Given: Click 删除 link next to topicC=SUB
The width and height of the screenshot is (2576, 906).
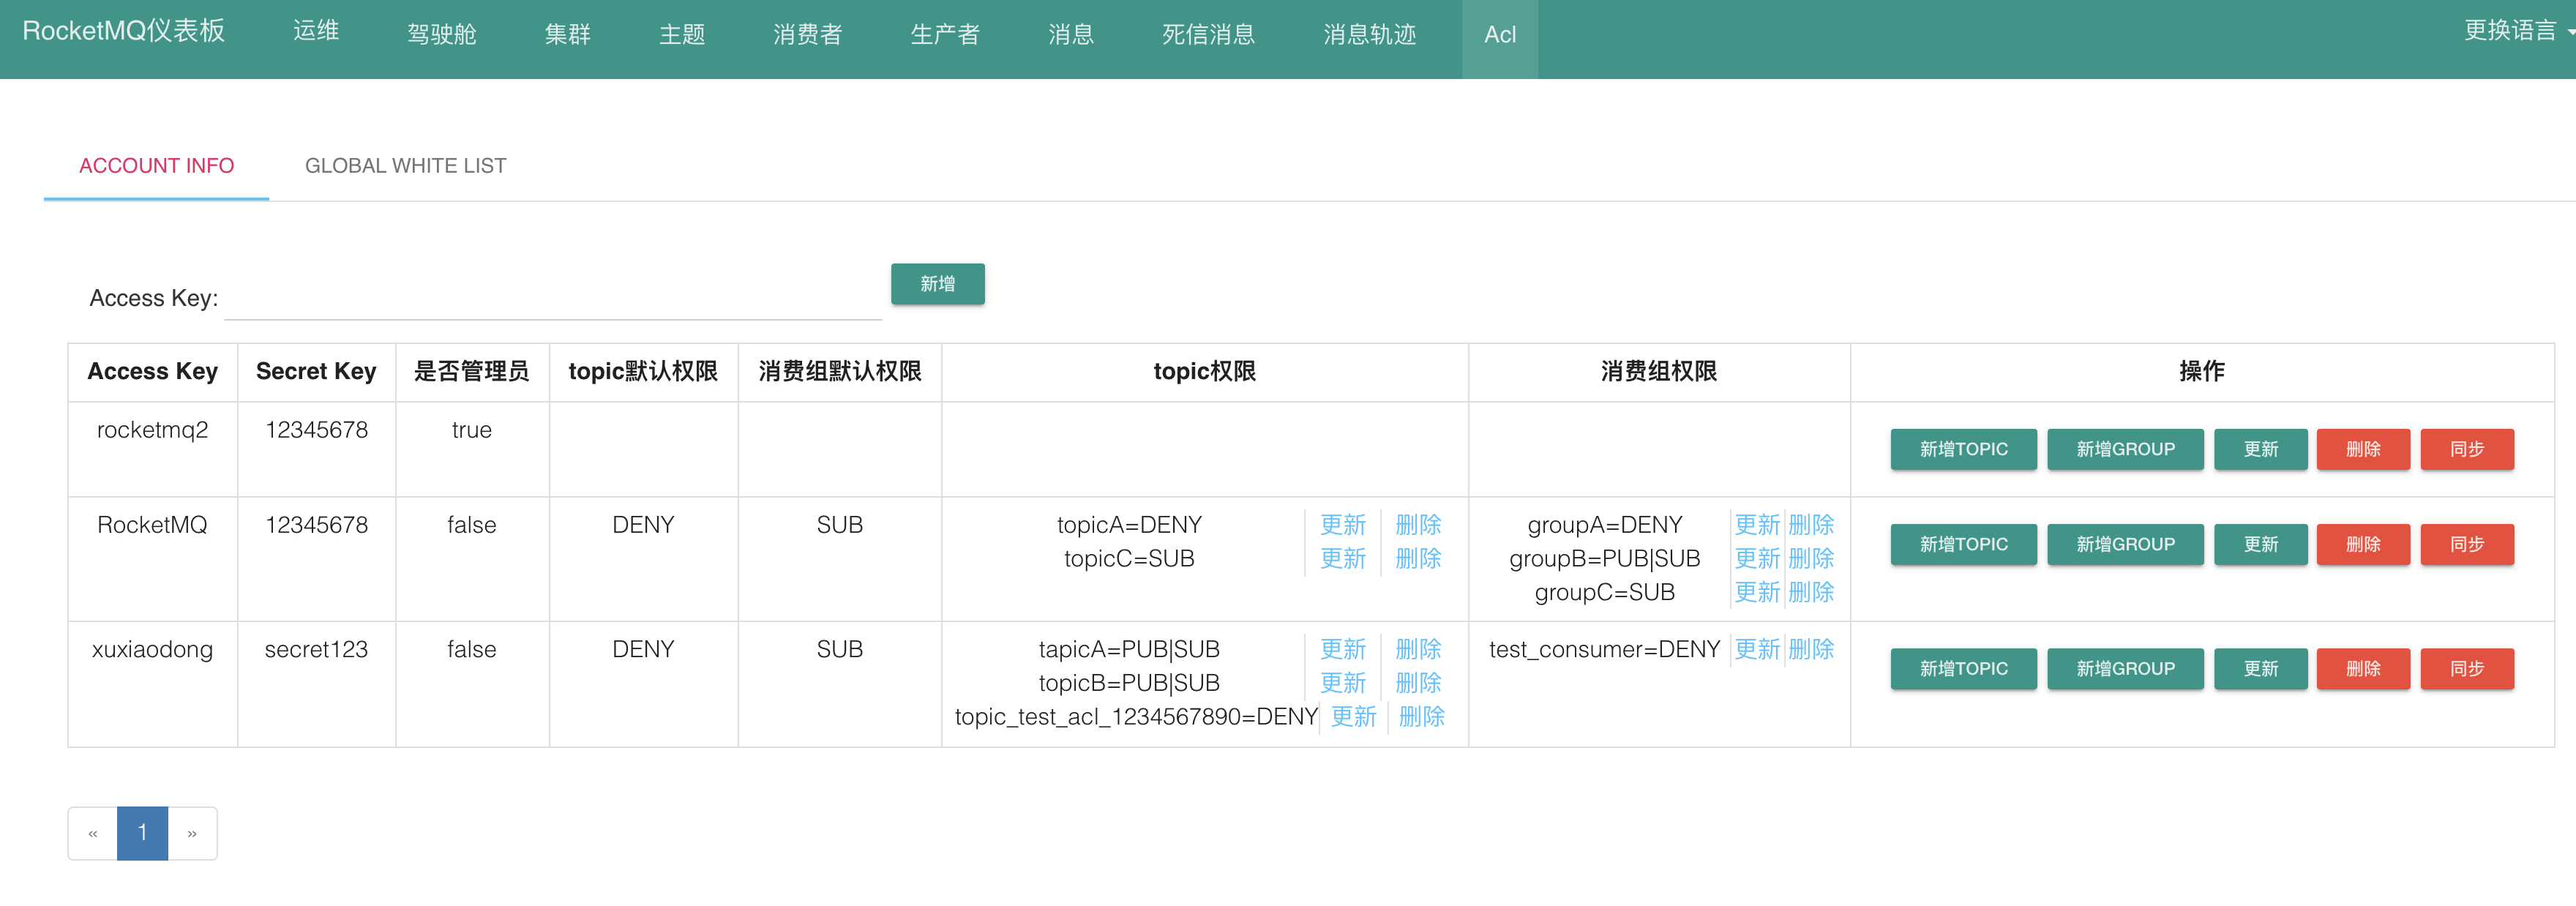Looking at the screenshot, I should pos(1417,559).
